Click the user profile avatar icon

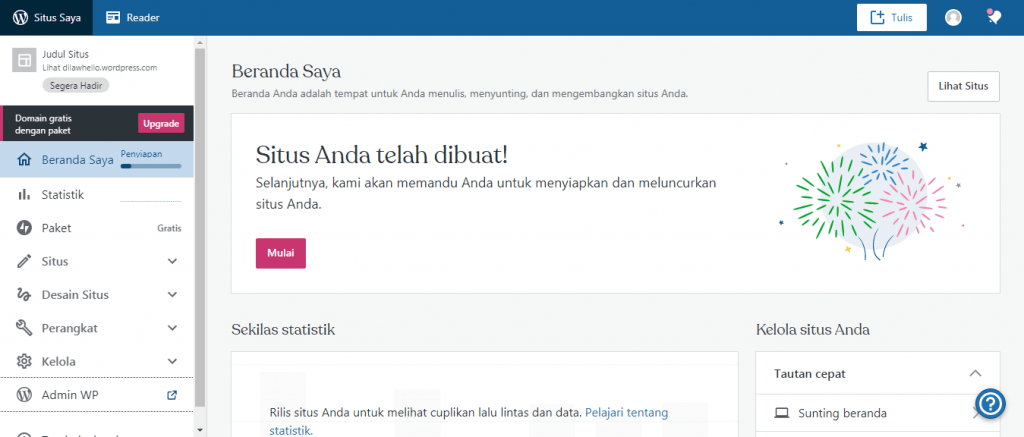[953, 17]
